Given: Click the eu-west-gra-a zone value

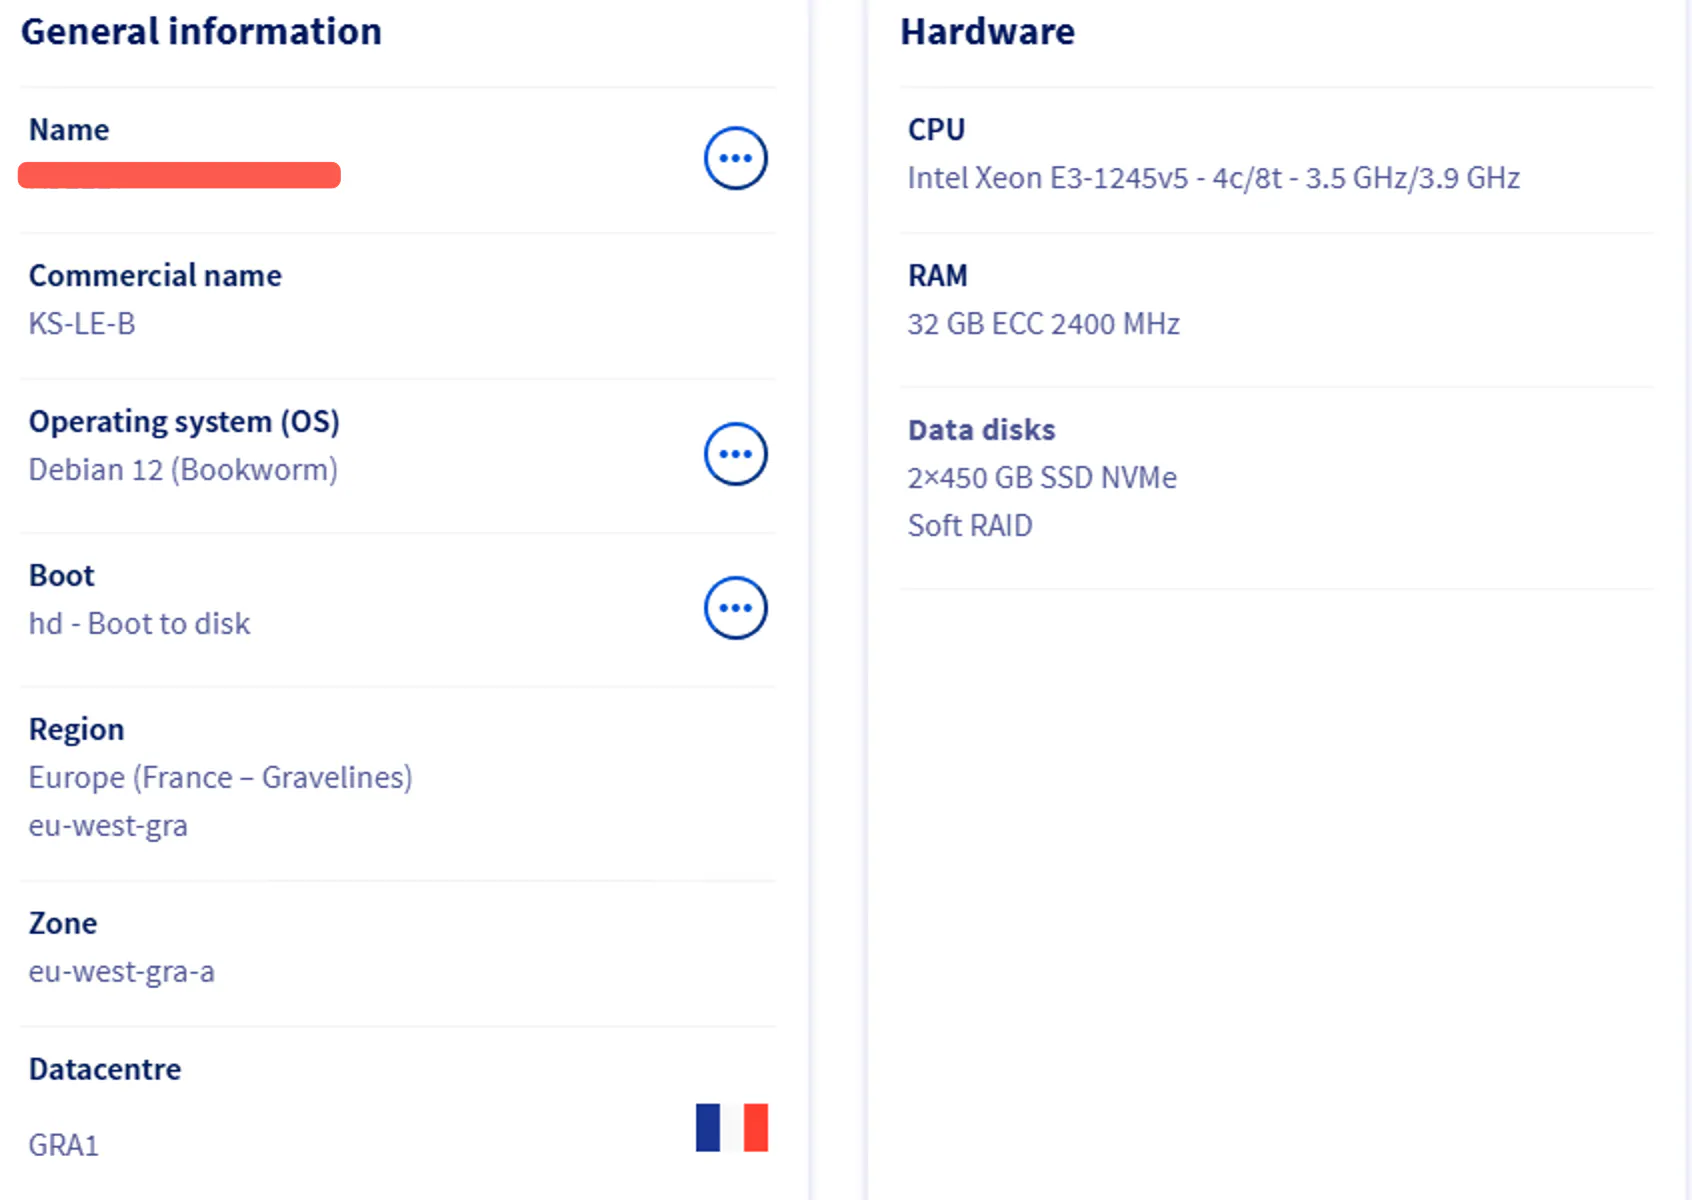Looking at the screenshot, I should 121,972.
